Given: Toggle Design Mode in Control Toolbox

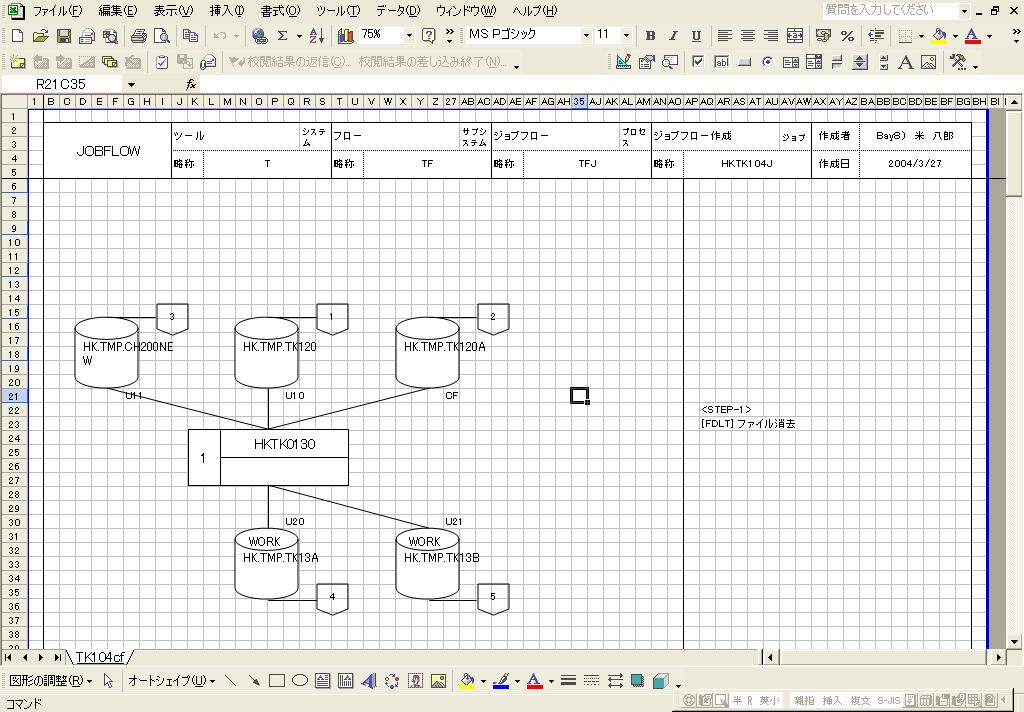Looking at the screenshot, I should coord(624,62).
